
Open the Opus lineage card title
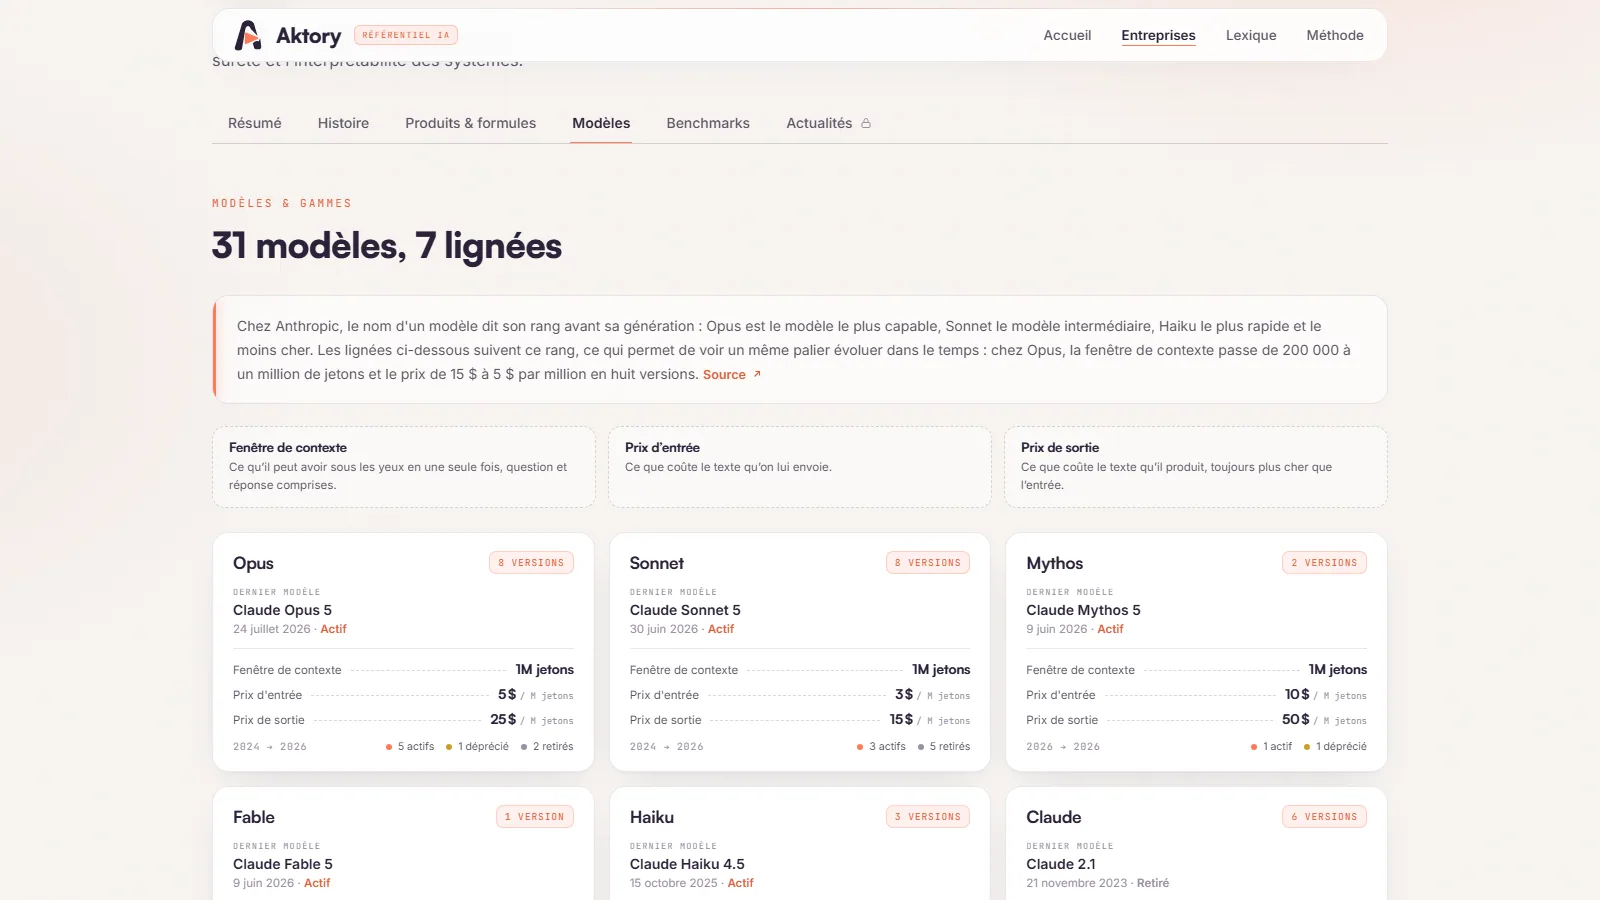[x=253, y=563]
